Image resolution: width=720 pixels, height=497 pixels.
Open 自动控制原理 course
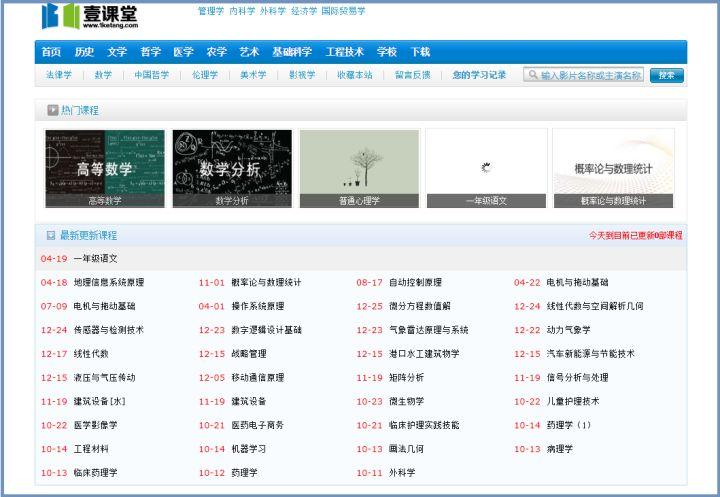pos(415,282)
